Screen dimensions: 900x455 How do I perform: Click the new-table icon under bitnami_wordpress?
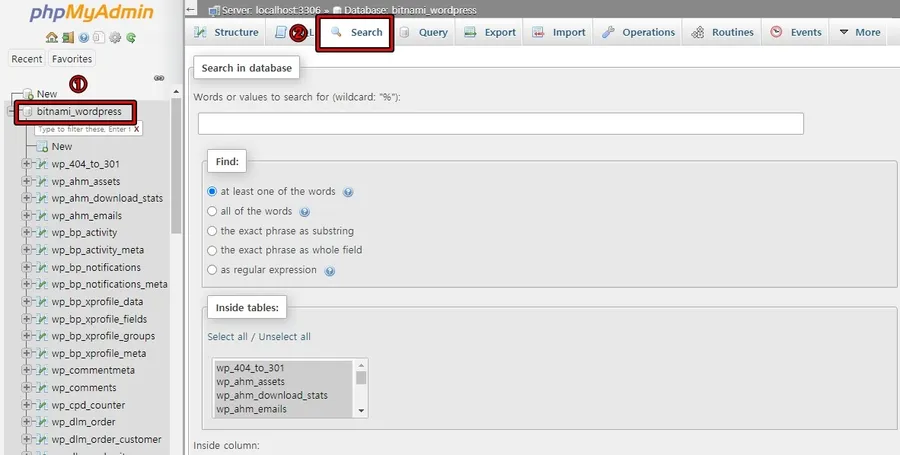tap(42, 147)
